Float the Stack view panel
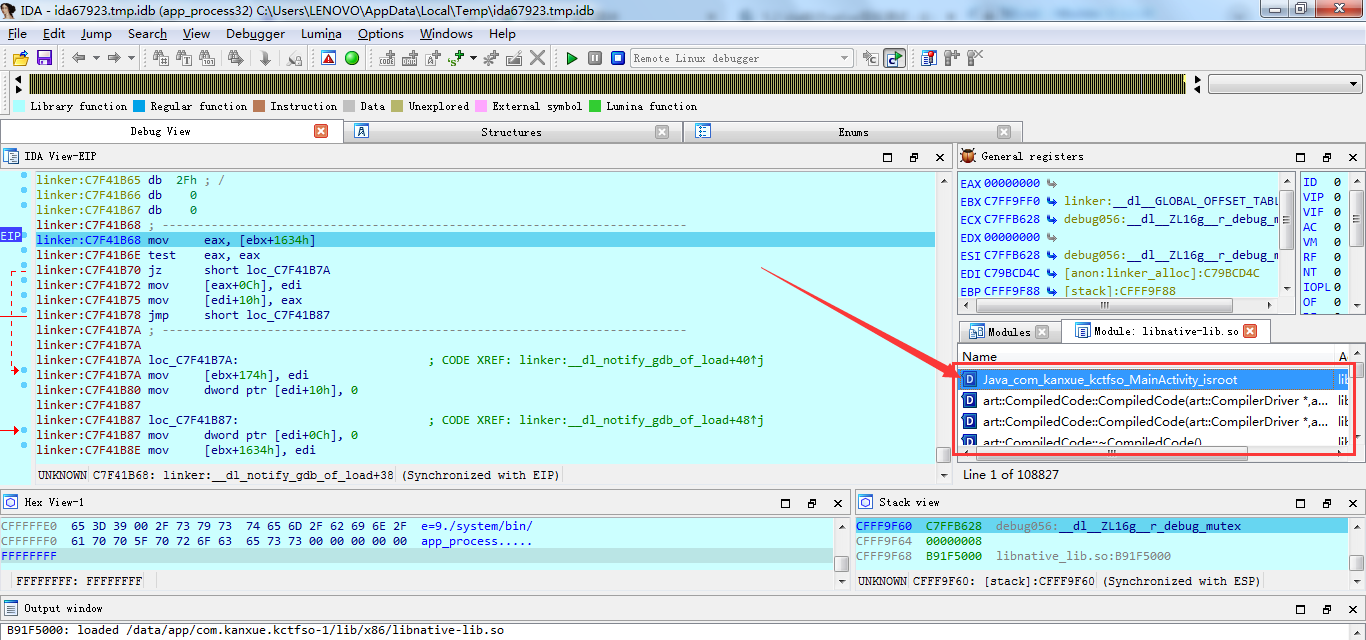This screenshot has height=640, width=1366. 1327,502
